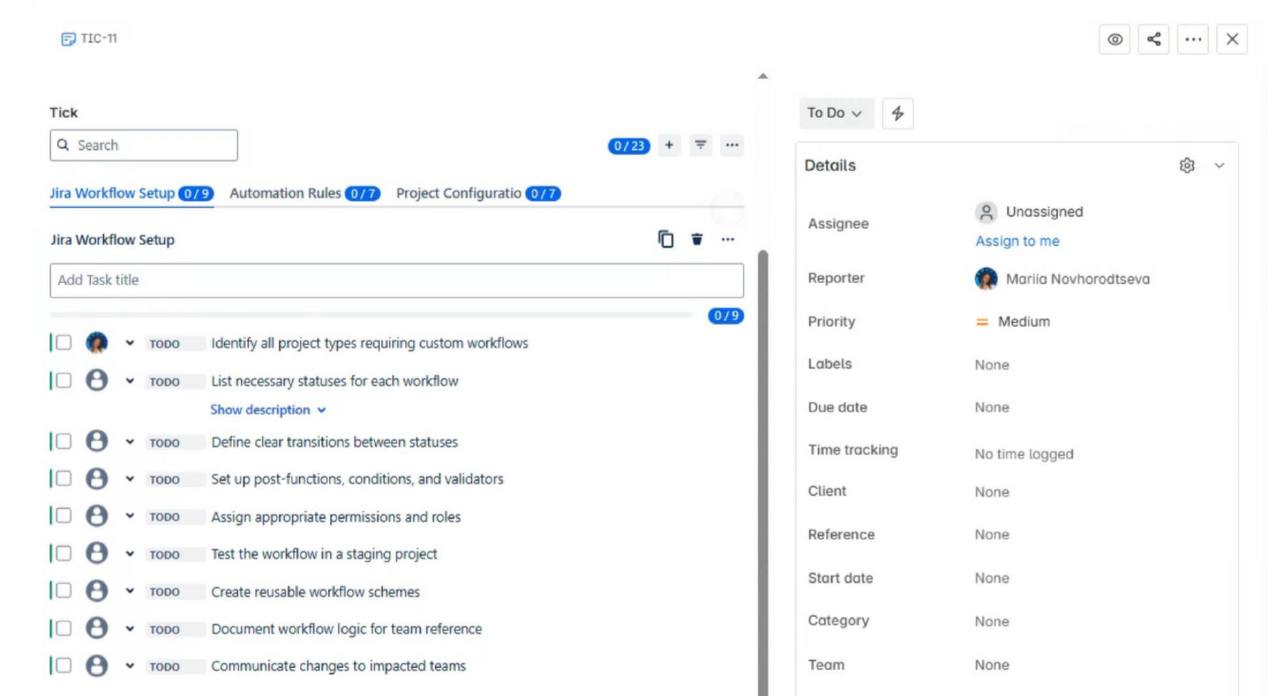
Task: Open the checklist filter icon
Action: pyautogui.click(x=700, y=144)
